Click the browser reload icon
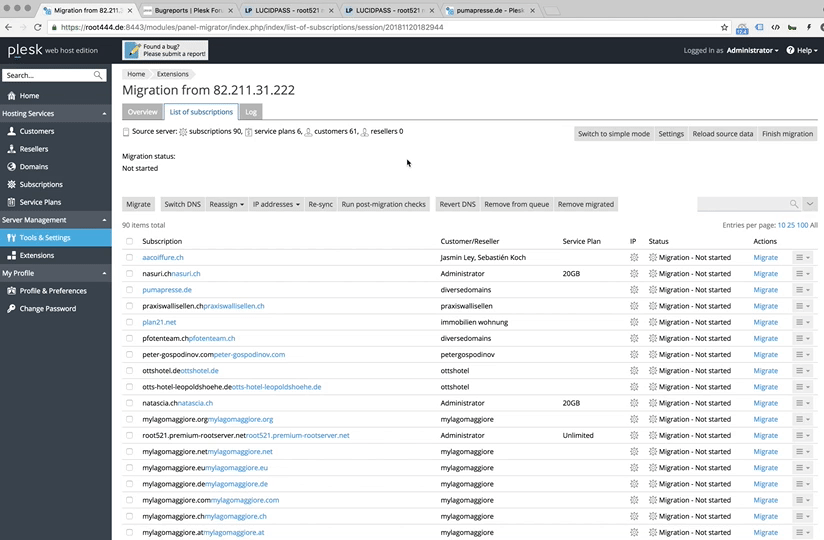The image size is (824, 540). tap(37, 27)
